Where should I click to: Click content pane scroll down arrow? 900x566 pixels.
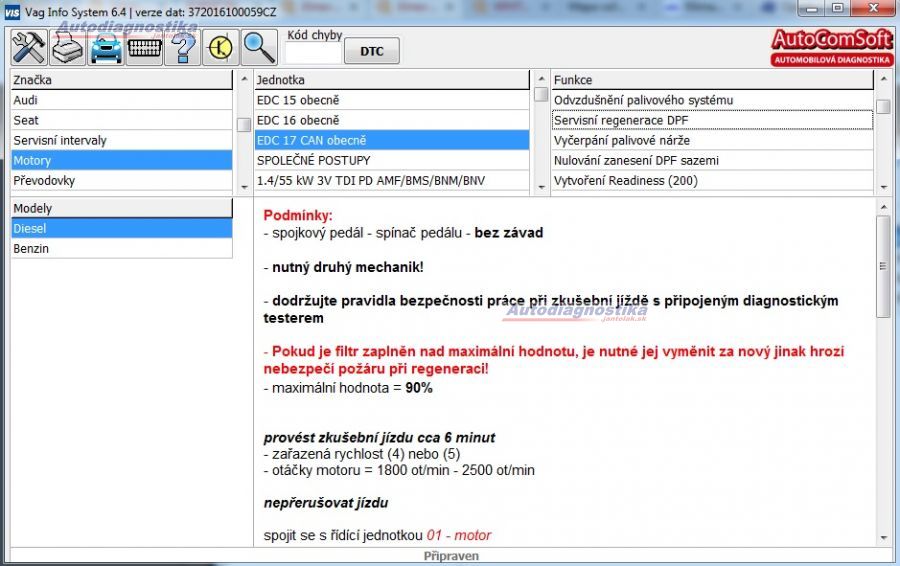tap(883, 538)
